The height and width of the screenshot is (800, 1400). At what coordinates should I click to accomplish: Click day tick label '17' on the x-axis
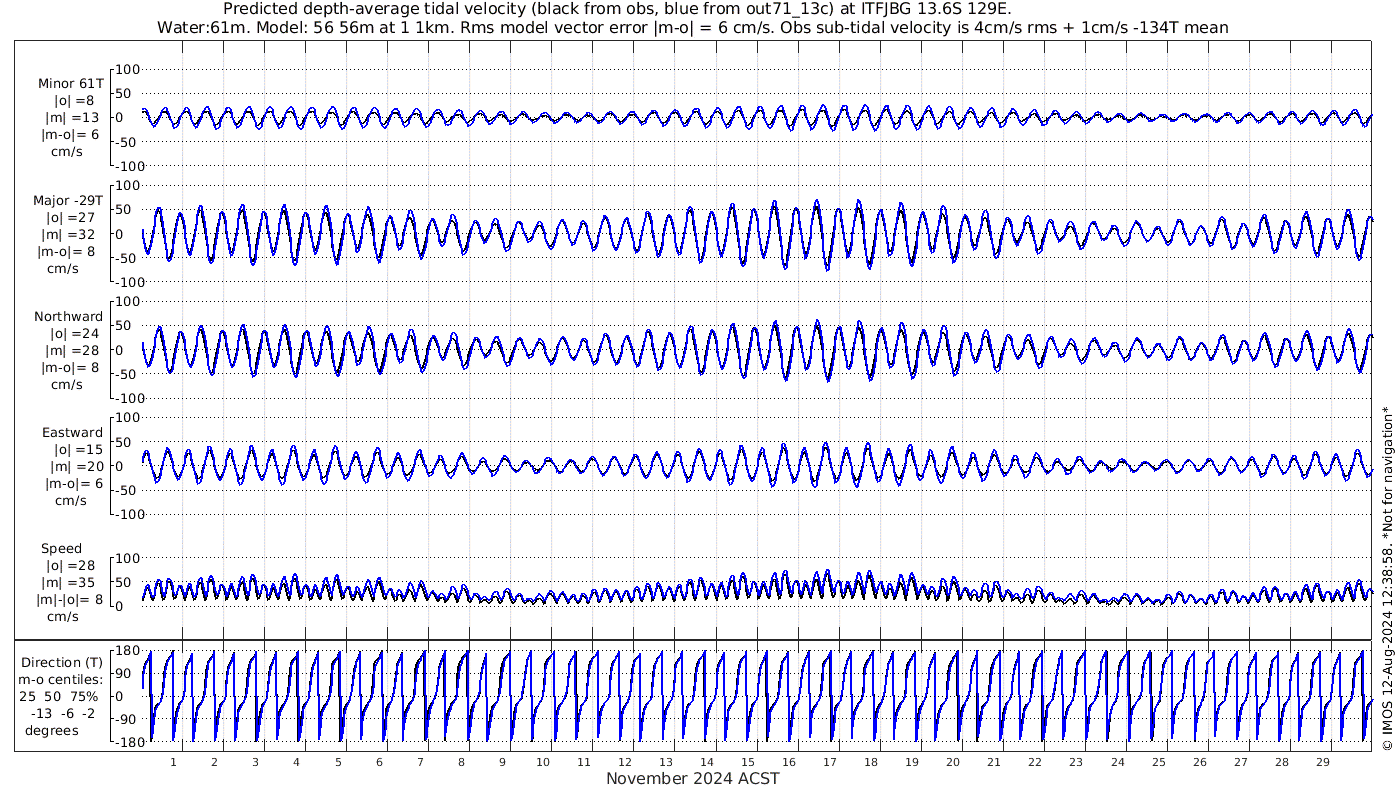pos(830,762)
